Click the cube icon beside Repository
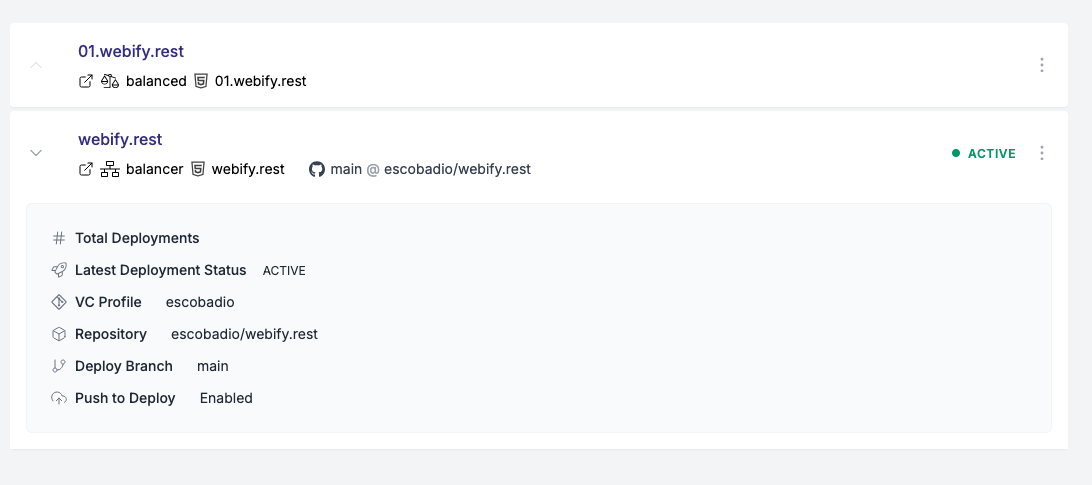The width and height of the screenshot is (1092, 485). 59,334
